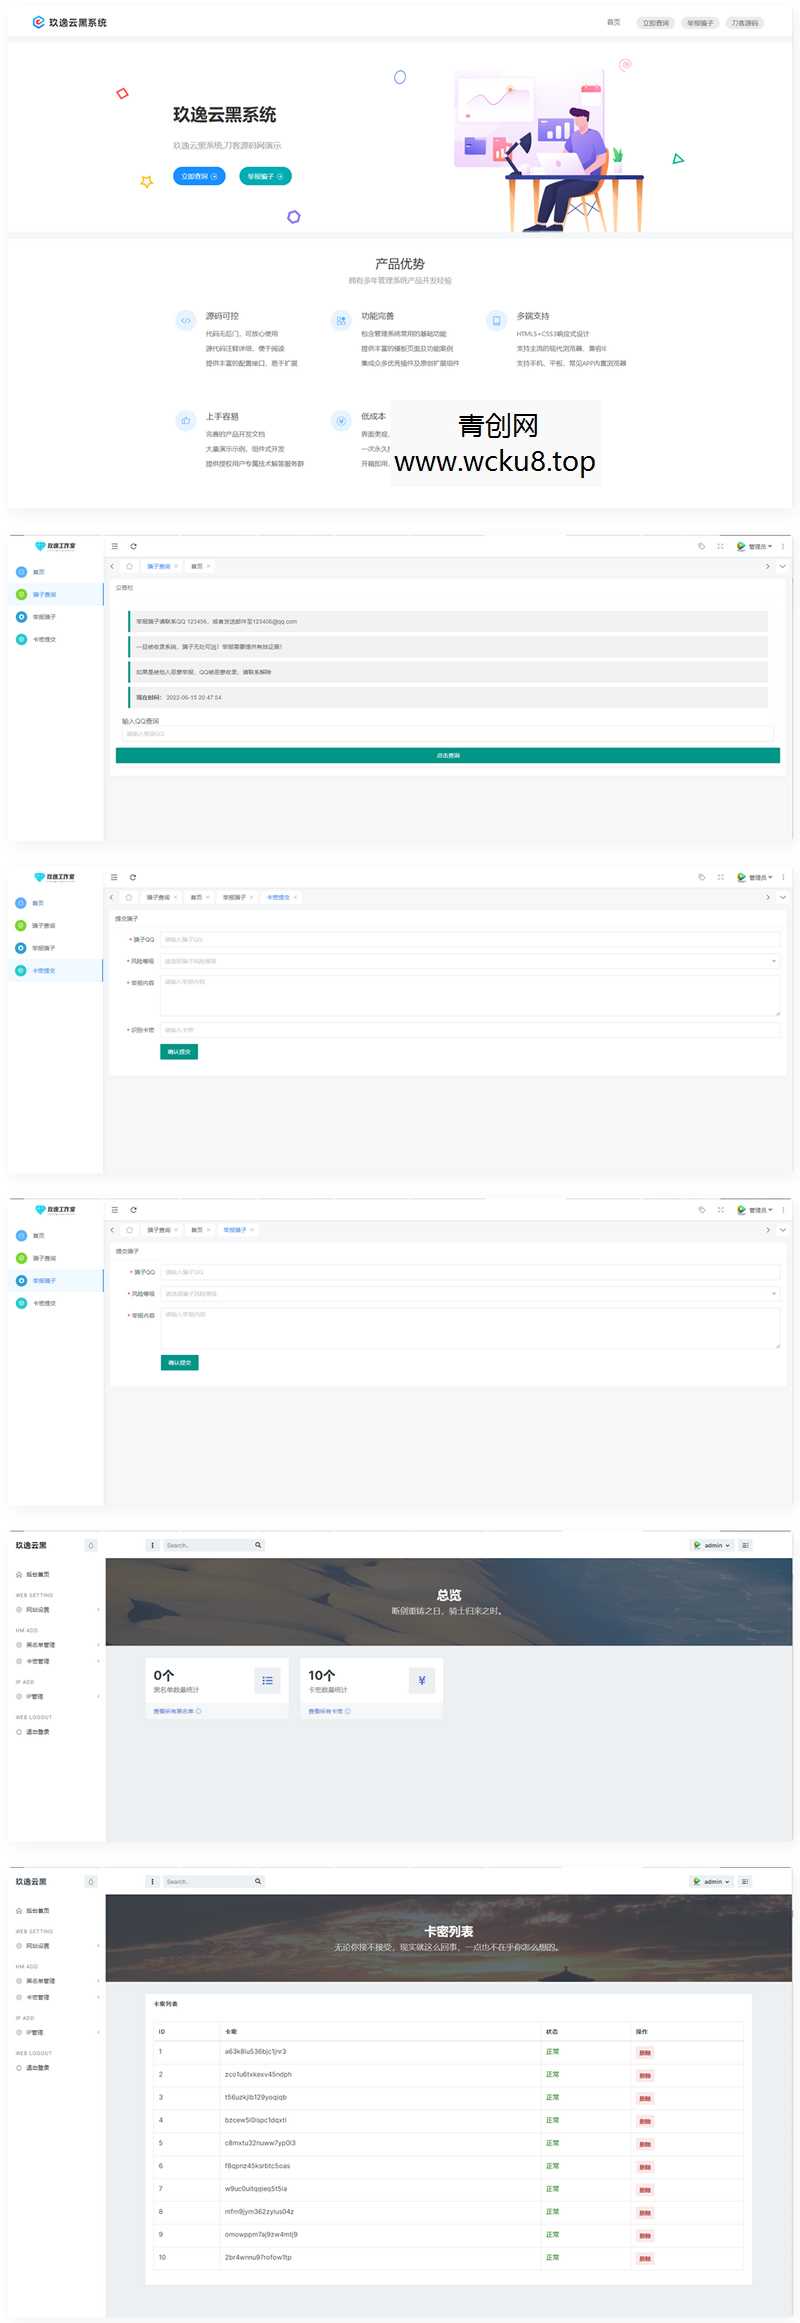Close the 卡密提交 tab via its x icon
Viewport: 800px width, 2323px height.
(296, 897)
